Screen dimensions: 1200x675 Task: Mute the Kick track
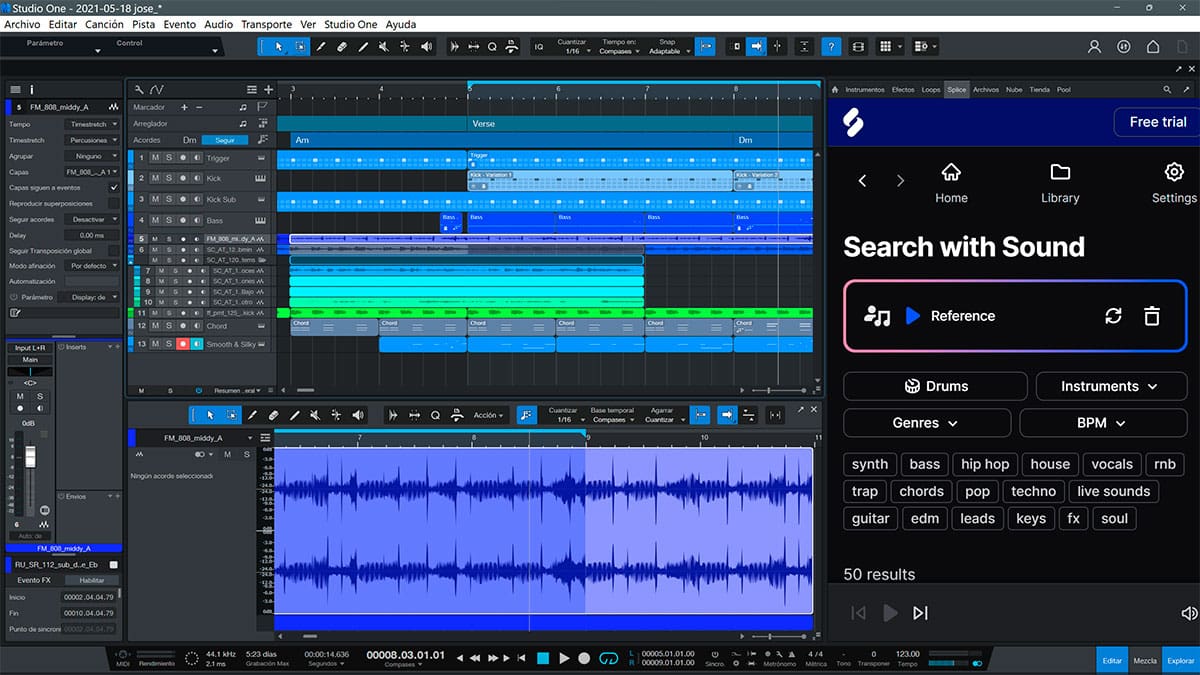tap(155, 179)
